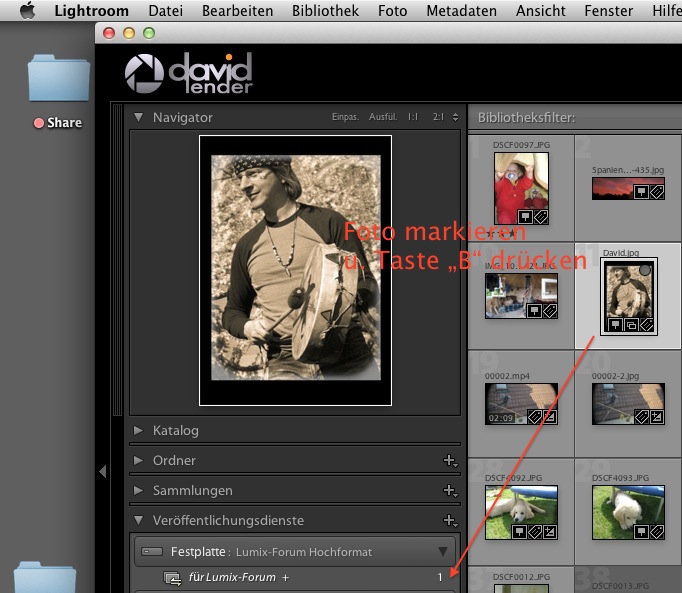
Task: Expand the Ordner panel
Action: pyautogui.click(x=139, y=460)
